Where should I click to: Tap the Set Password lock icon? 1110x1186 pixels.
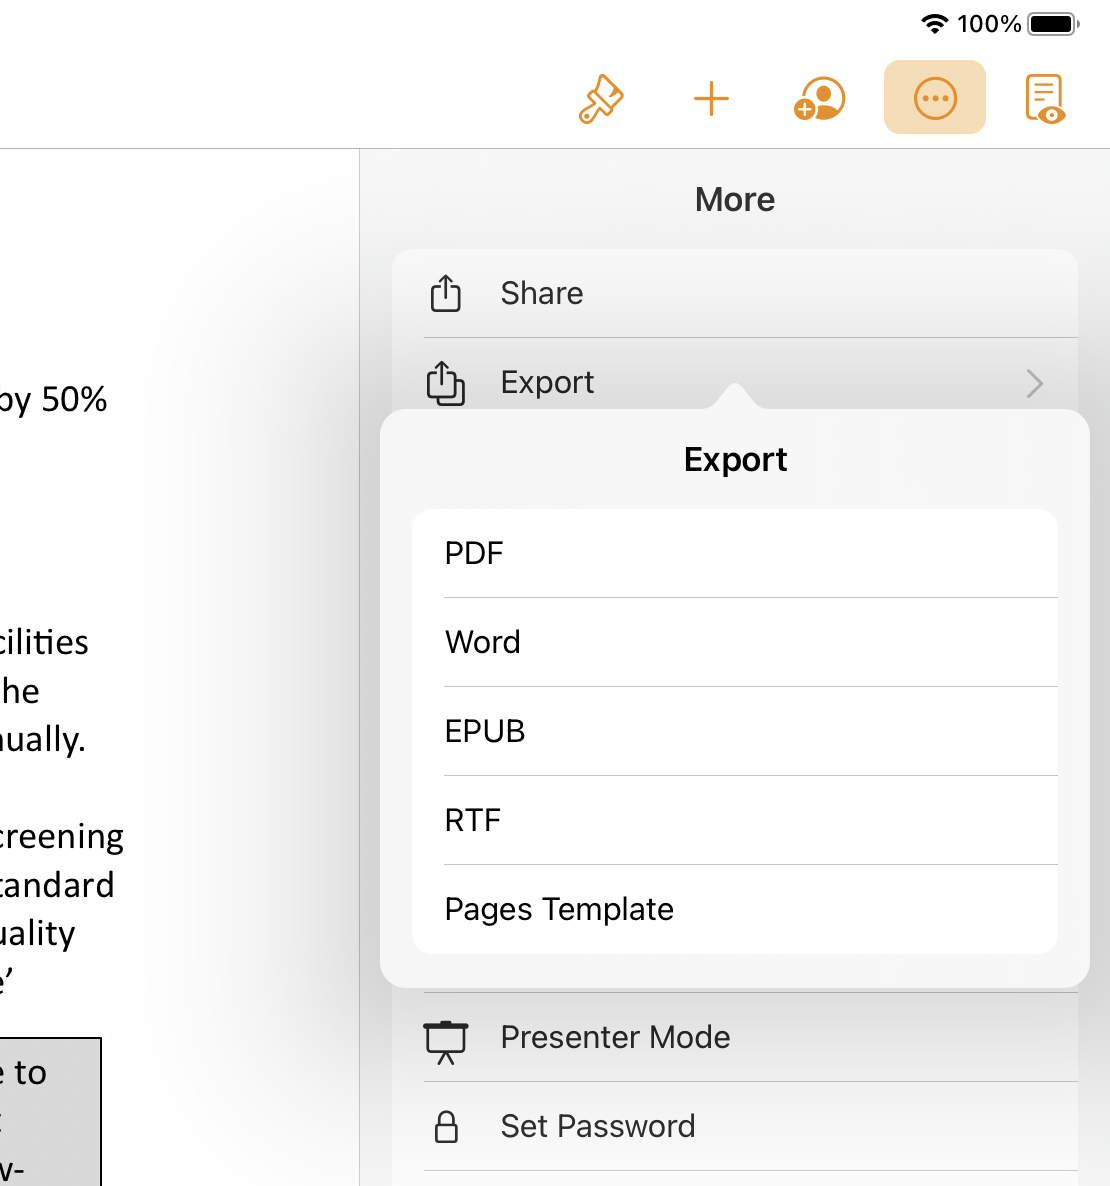coord(446,1127)
